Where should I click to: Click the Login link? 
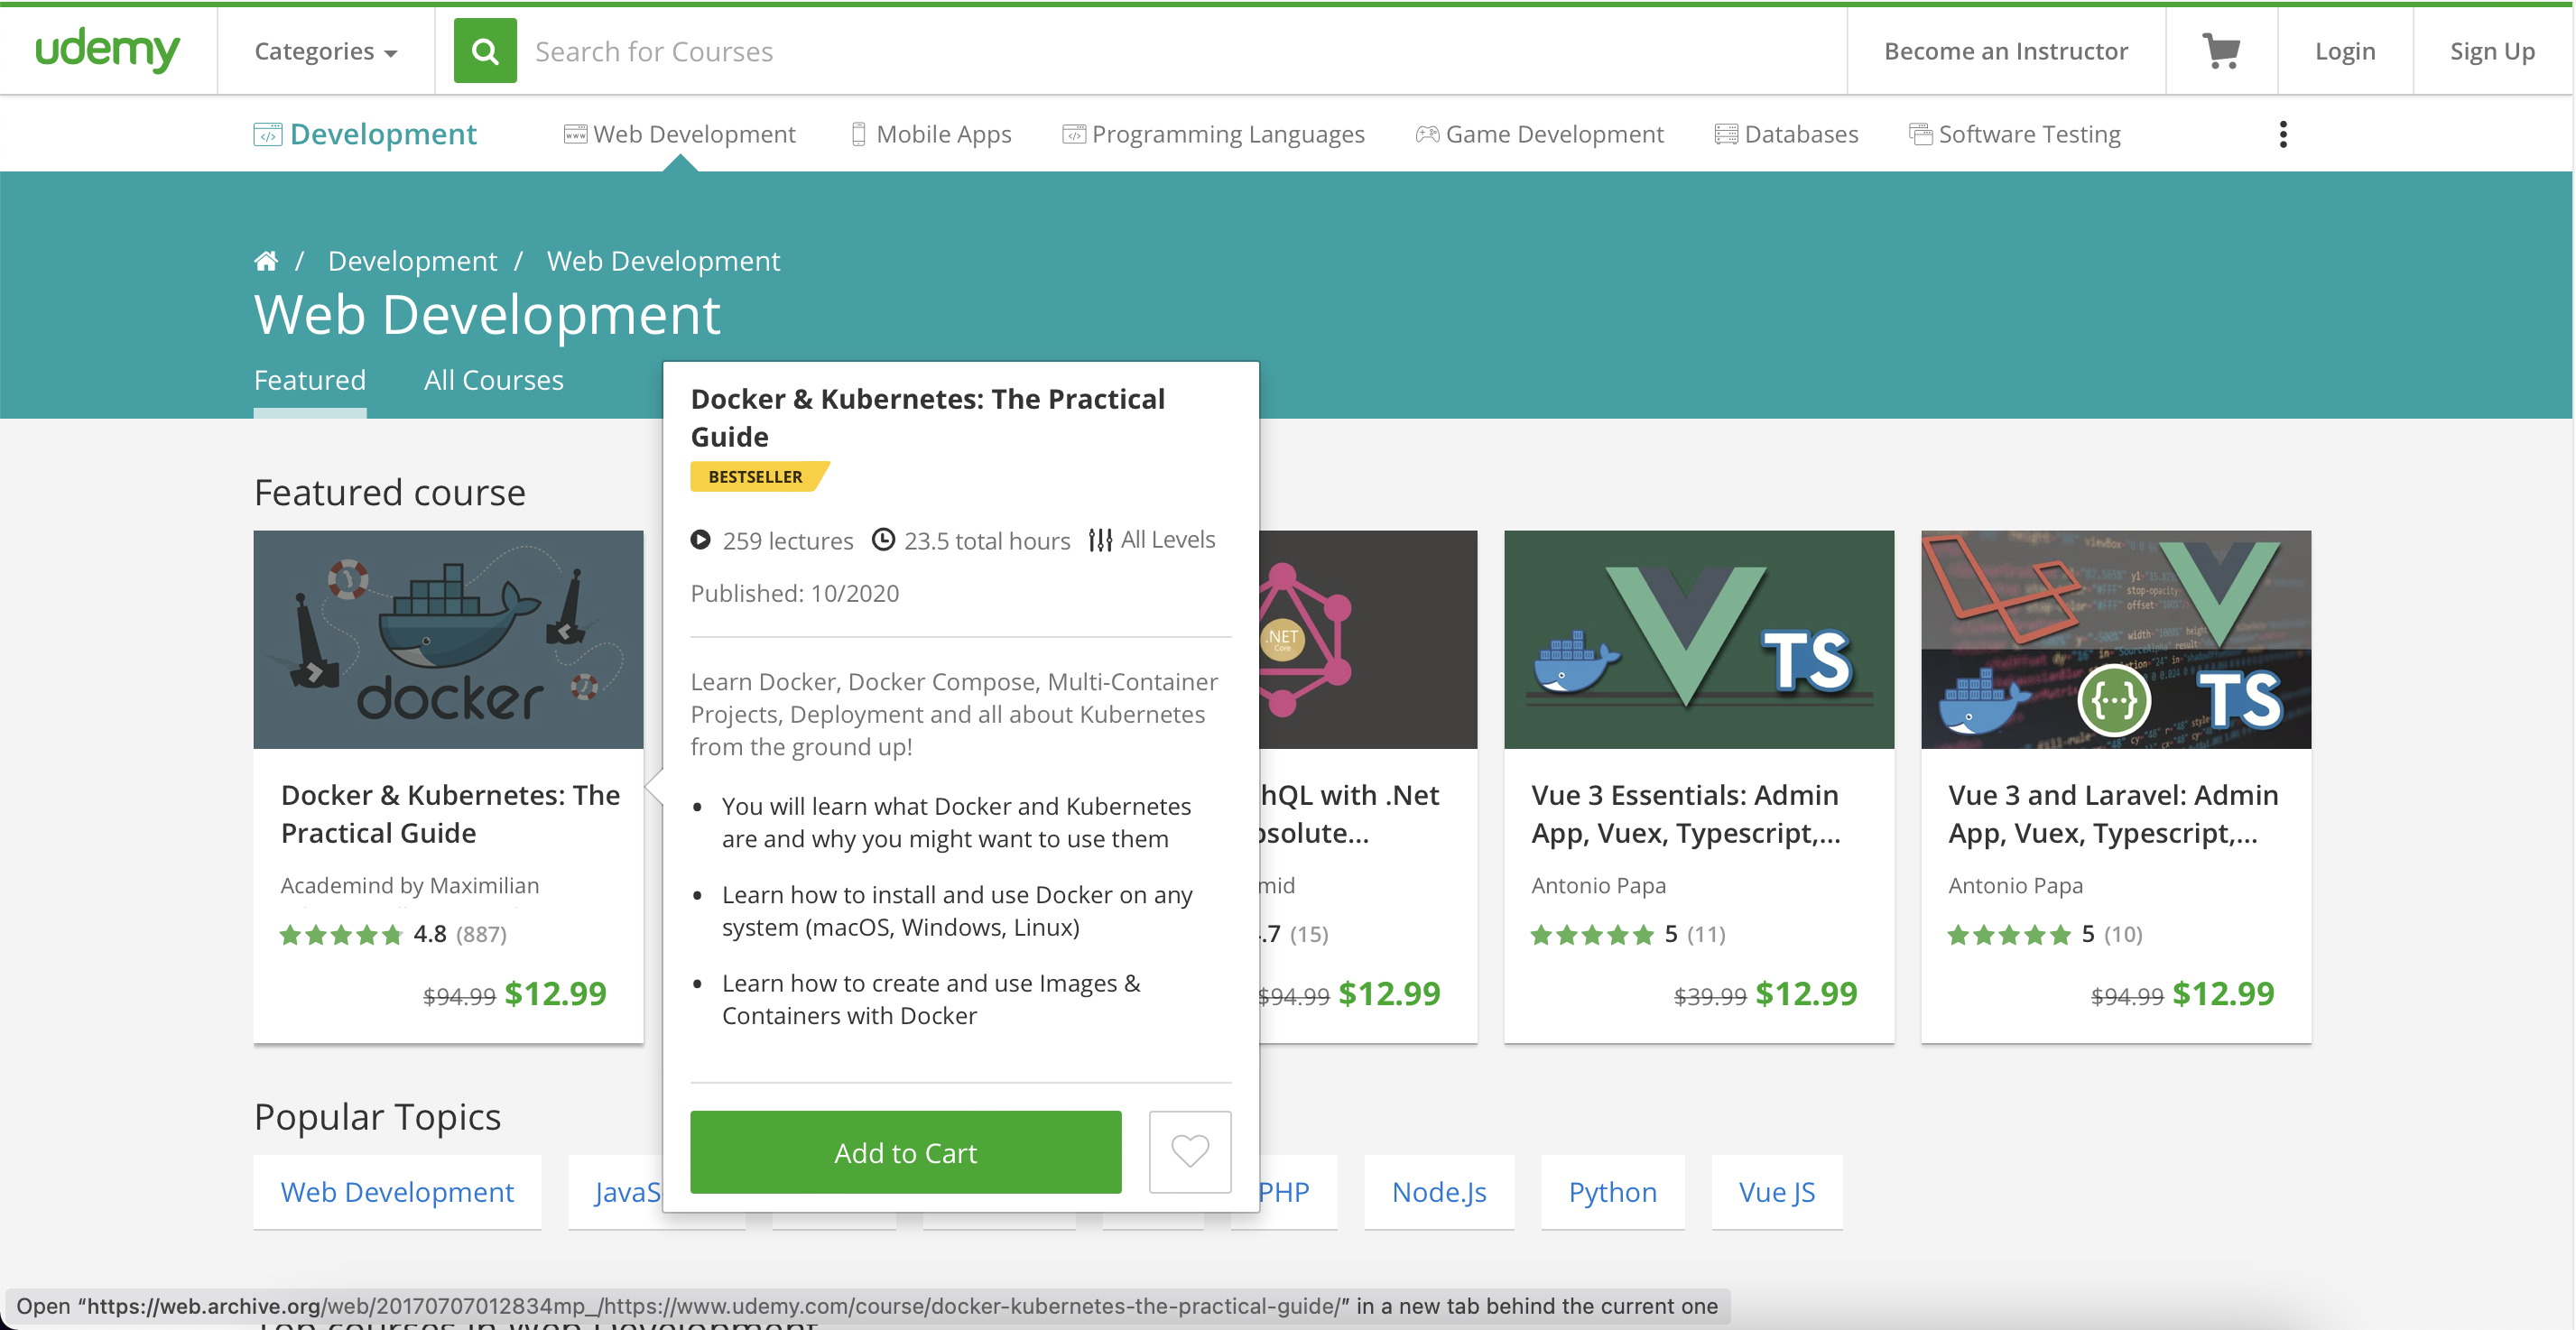[x=2344, y=51]
